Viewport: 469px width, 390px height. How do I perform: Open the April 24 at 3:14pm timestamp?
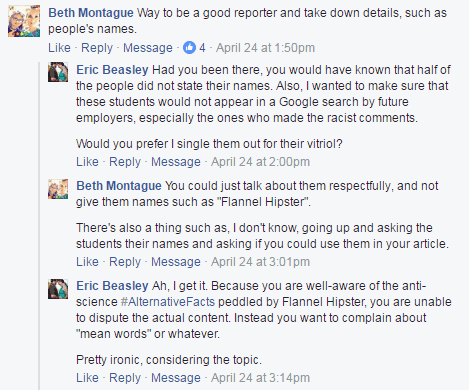260,378
